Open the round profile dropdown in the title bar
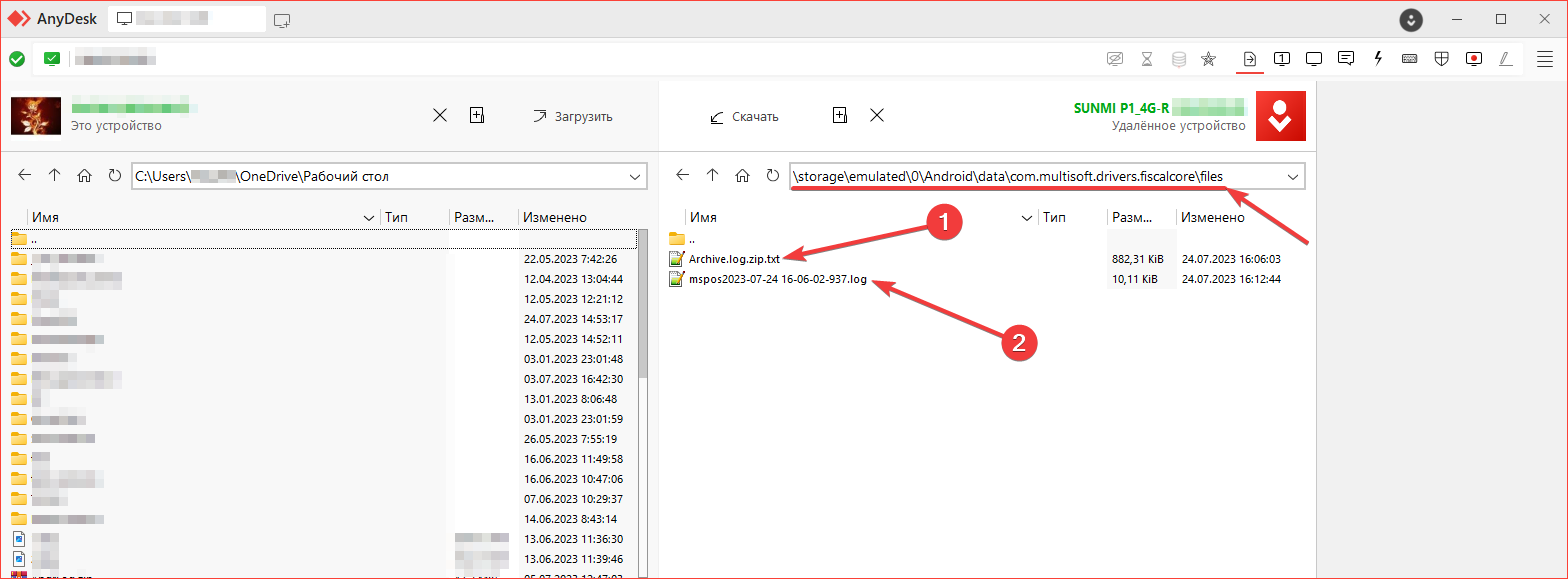1568x579 pixels. 1411,19
